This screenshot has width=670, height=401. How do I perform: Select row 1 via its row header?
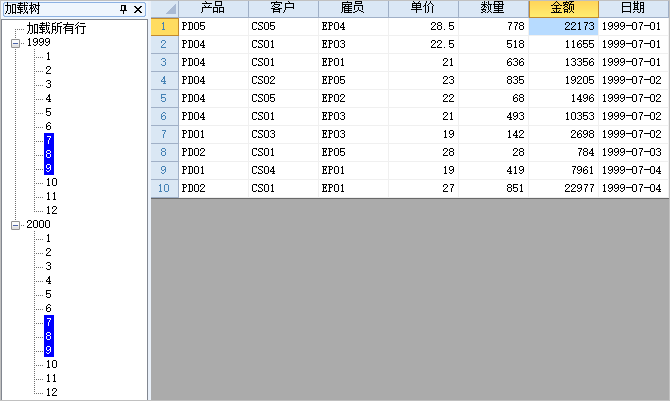164,26
